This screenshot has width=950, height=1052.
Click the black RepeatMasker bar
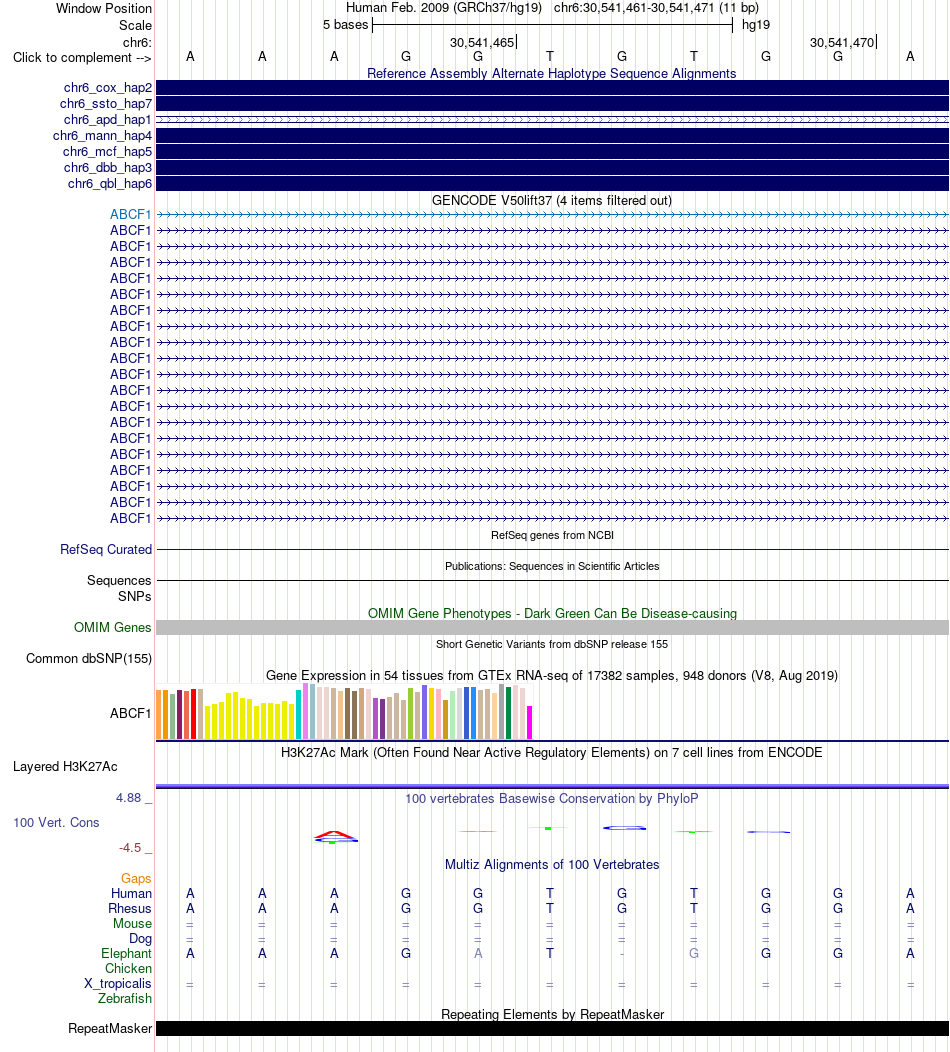pos(552,1029)
